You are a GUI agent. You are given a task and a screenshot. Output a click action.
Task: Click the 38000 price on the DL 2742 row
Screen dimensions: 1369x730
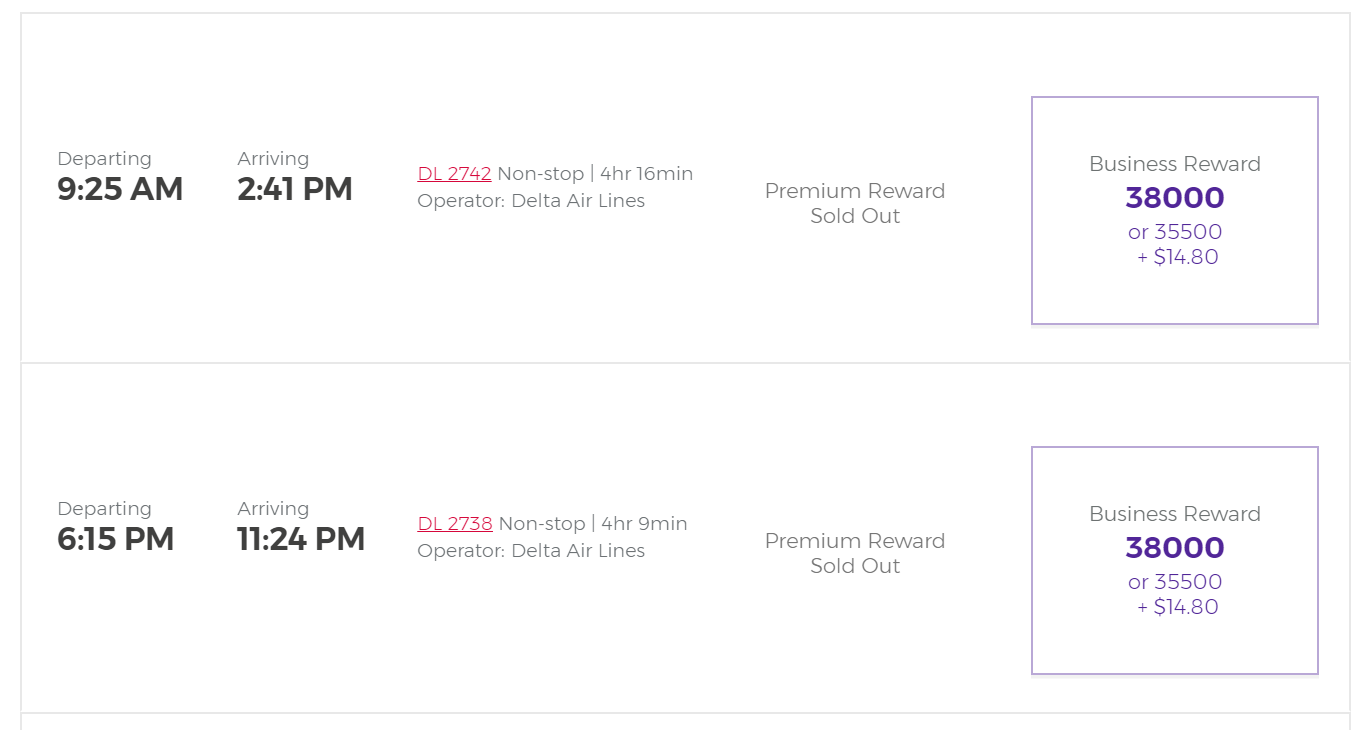click(1175, 198)
